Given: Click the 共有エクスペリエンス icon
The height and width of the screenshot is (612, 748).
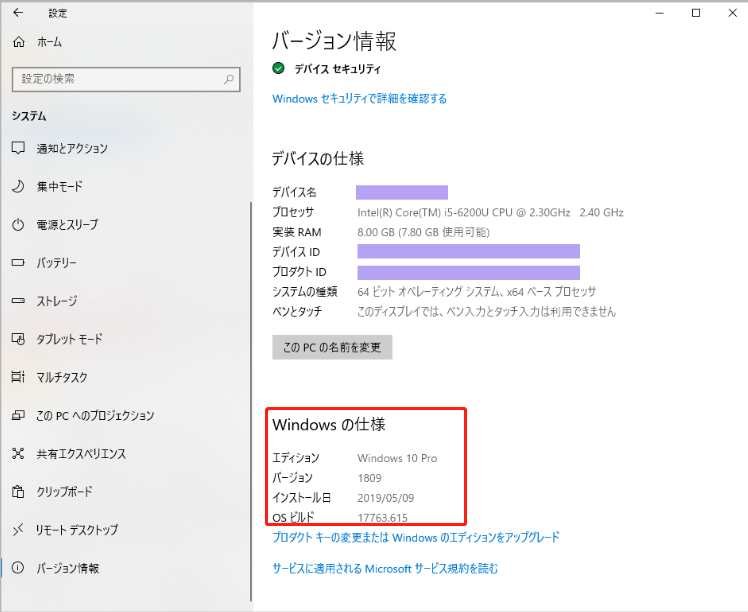Looking at the screenshot, I should (x=18, y=453).
